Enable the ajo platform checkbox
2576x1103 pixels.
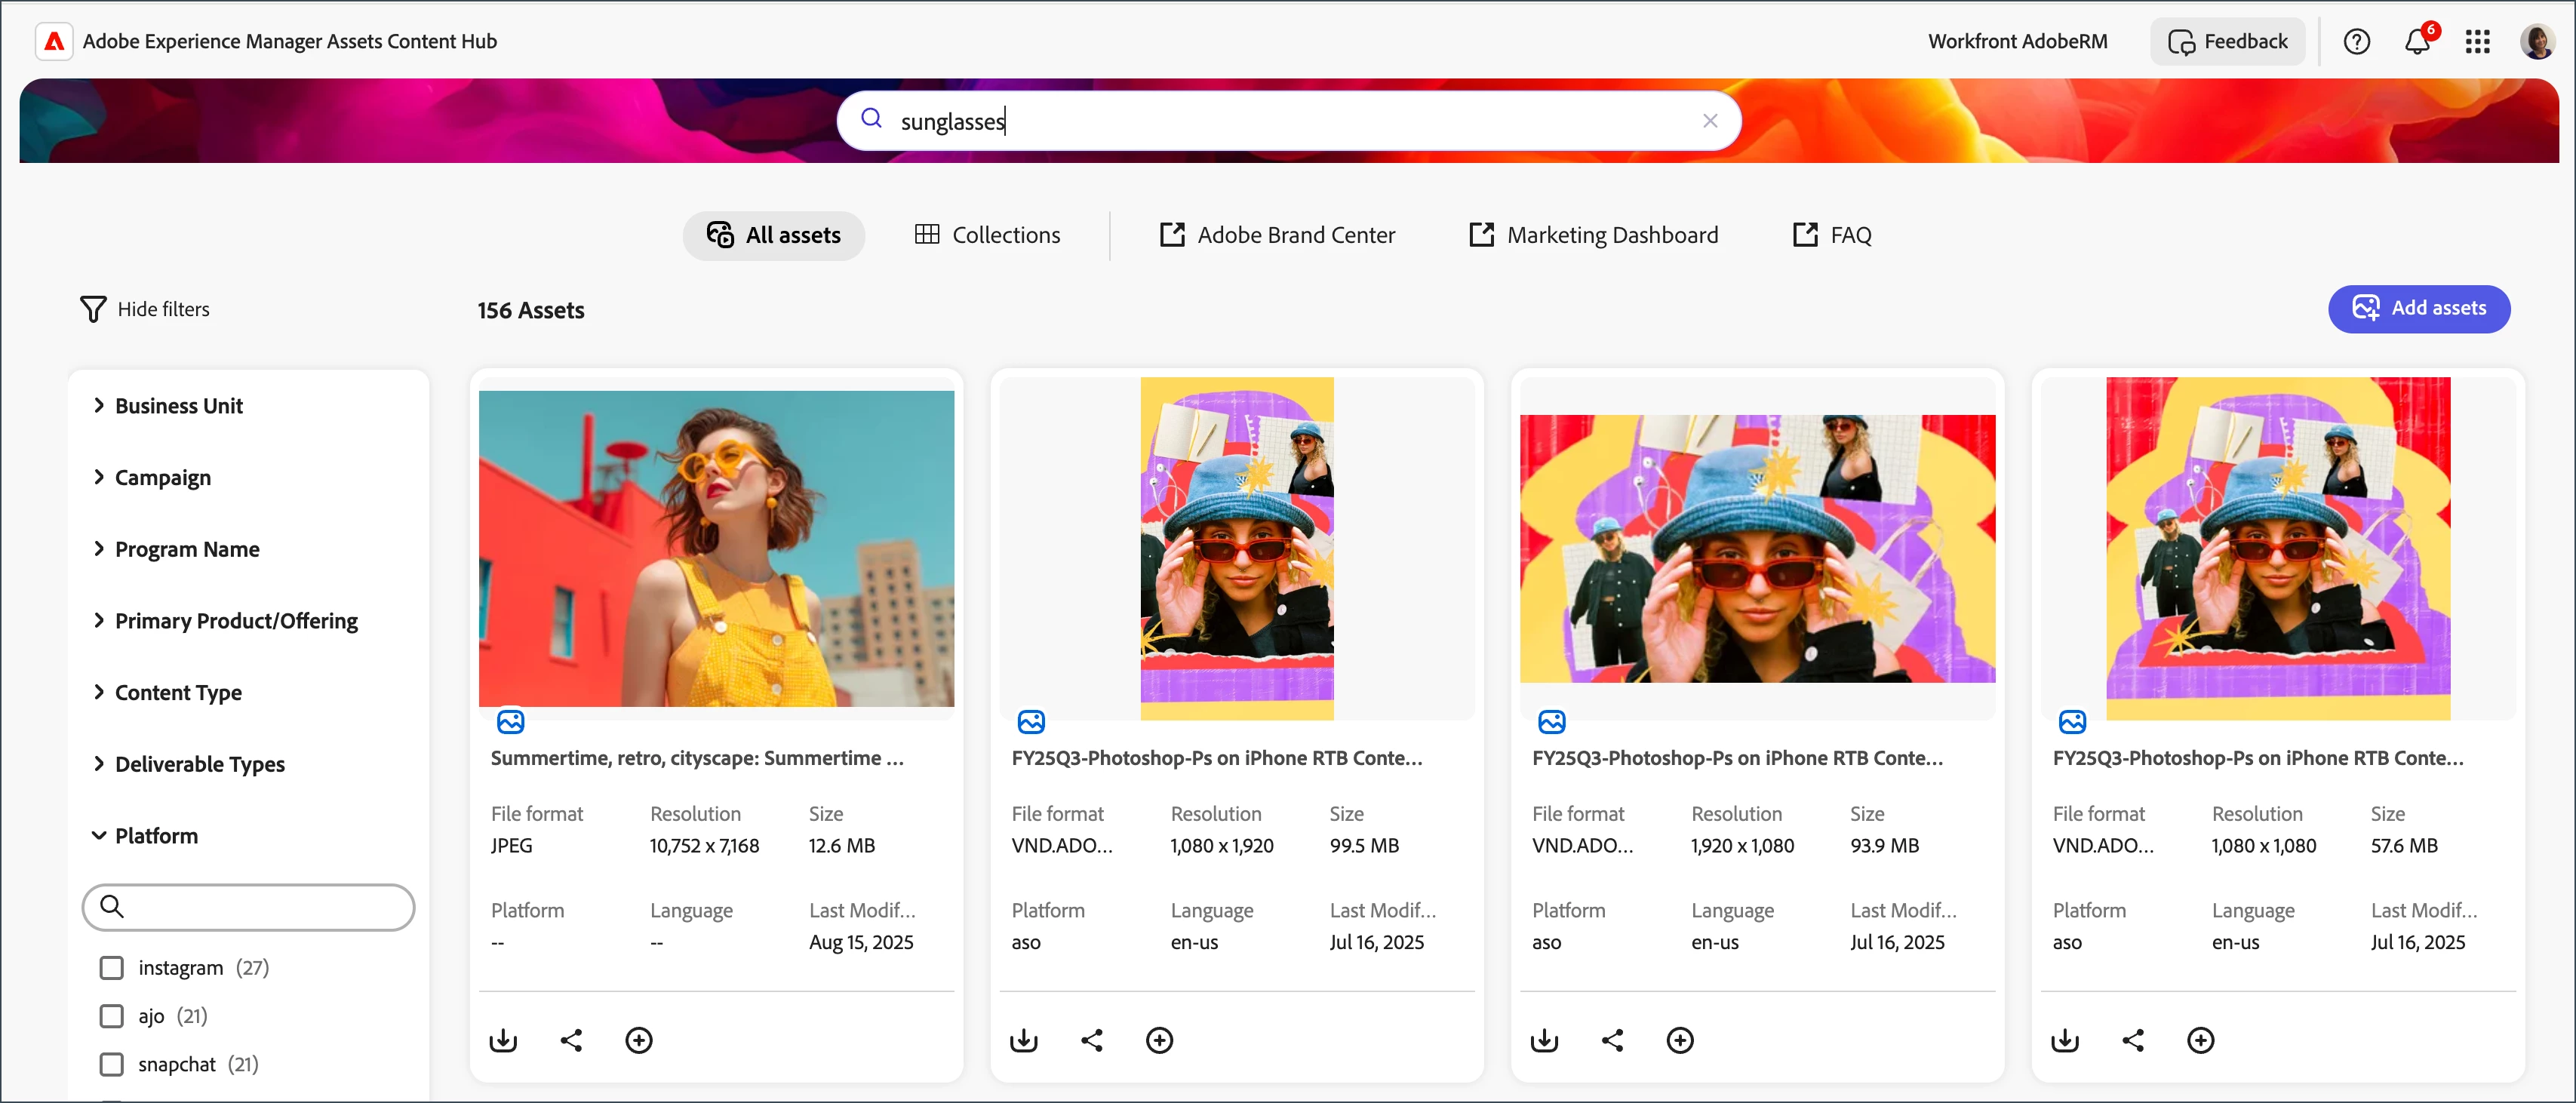[111, 1015]
